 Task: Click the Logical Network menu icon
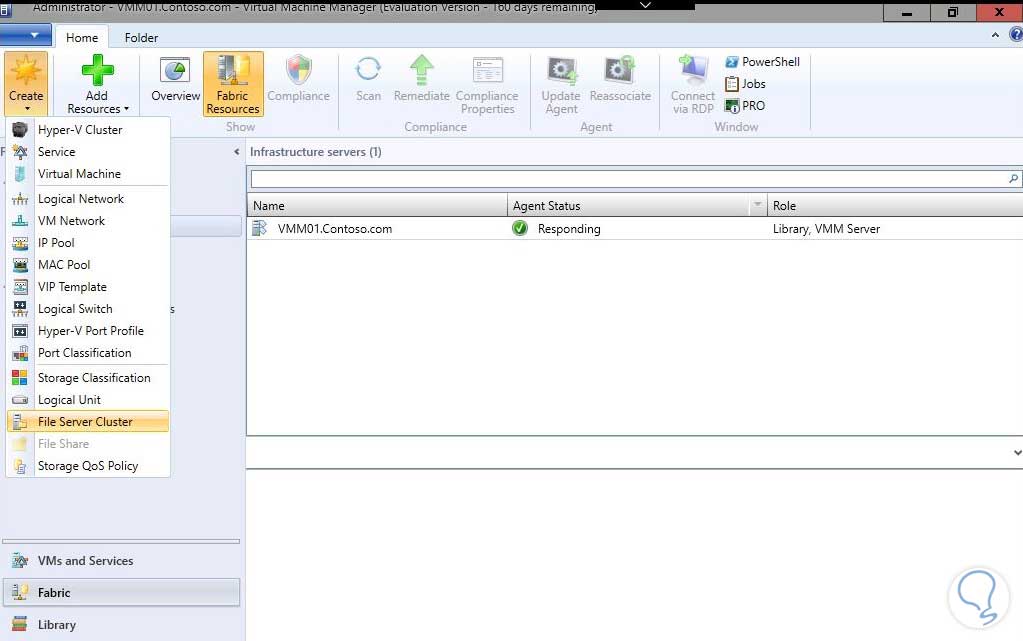(20, 199)
